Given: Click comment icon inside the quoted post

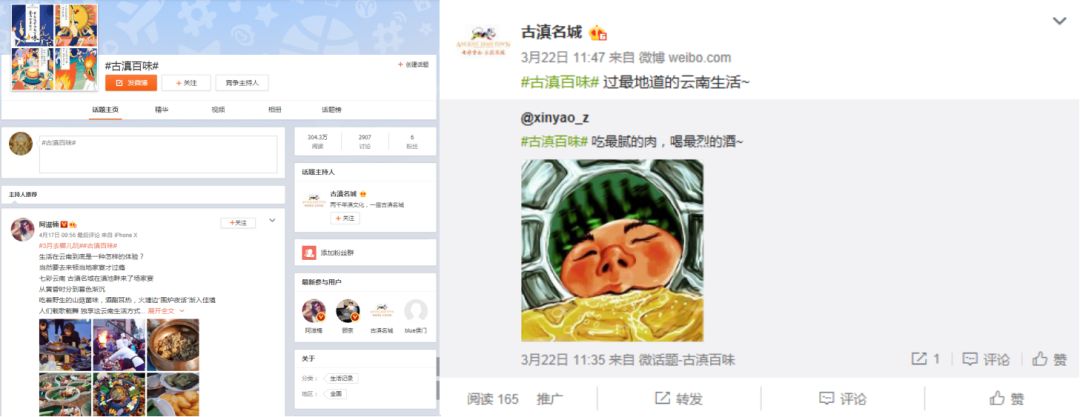Looking at the screenshot, I should point(970,359).
